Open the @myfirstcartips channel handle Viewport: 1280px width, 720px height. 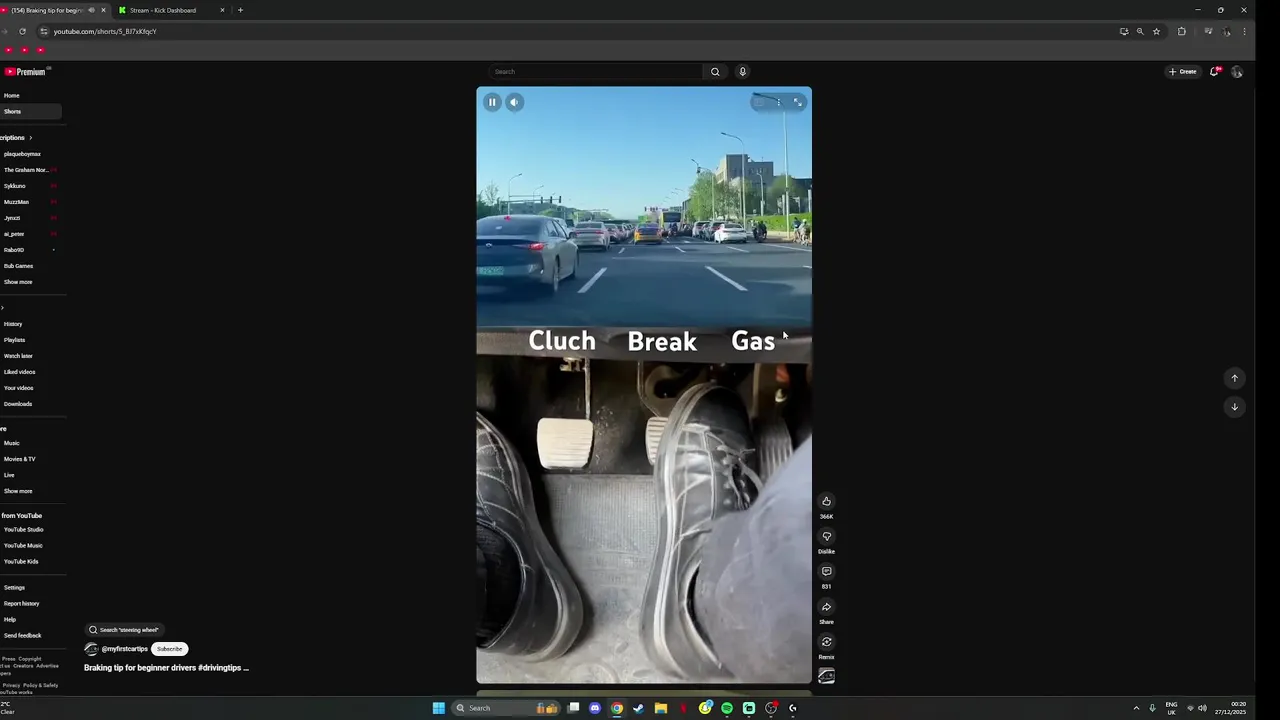(125, 649)
